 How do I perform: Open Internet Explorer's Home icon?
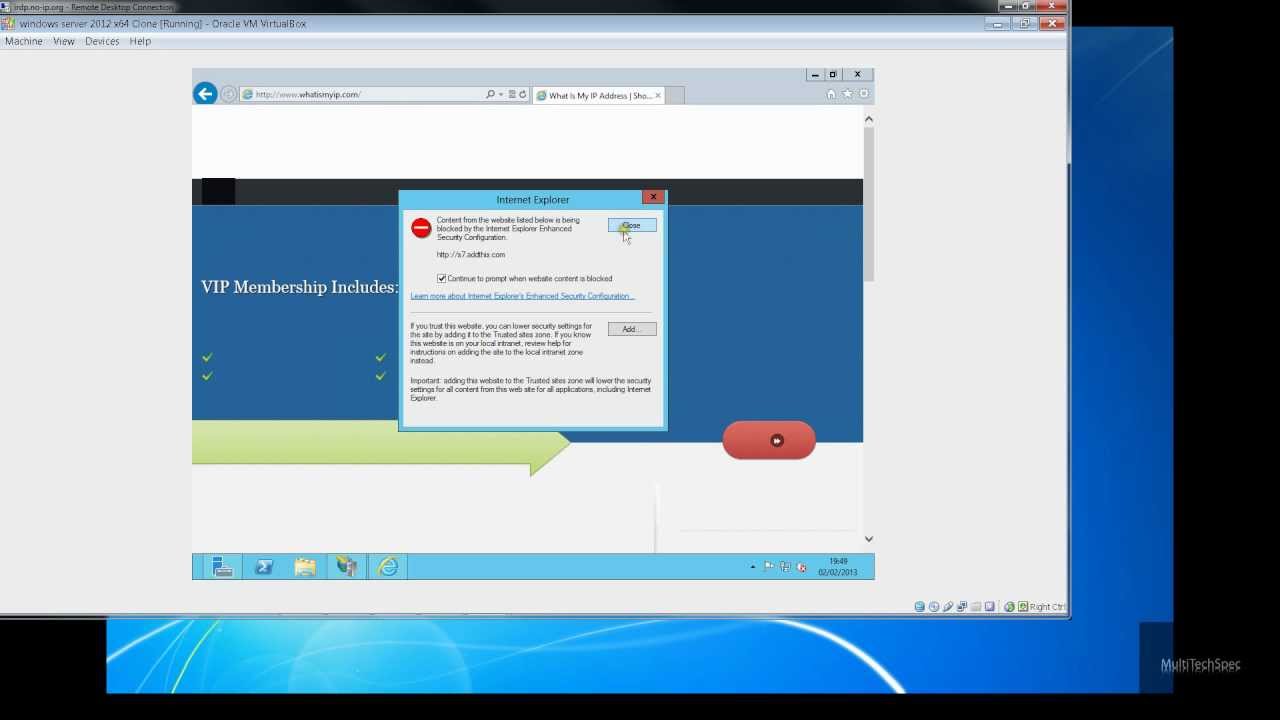pos(831,94)
